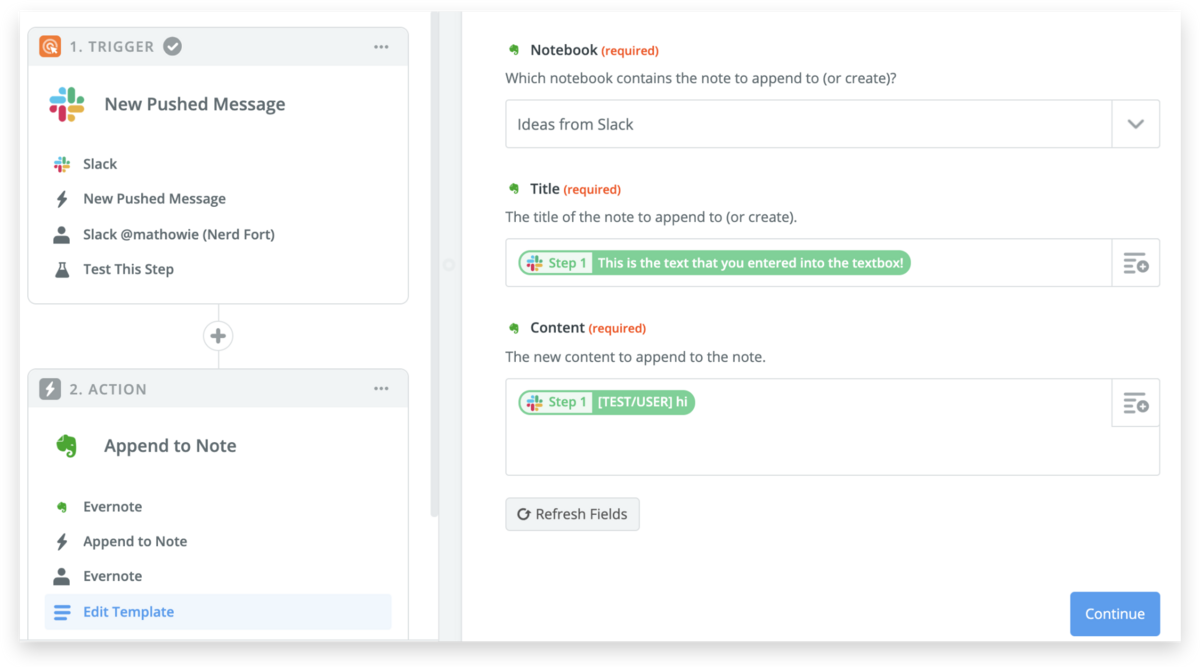Click the Refresh Fields button

tap(572, 514)
